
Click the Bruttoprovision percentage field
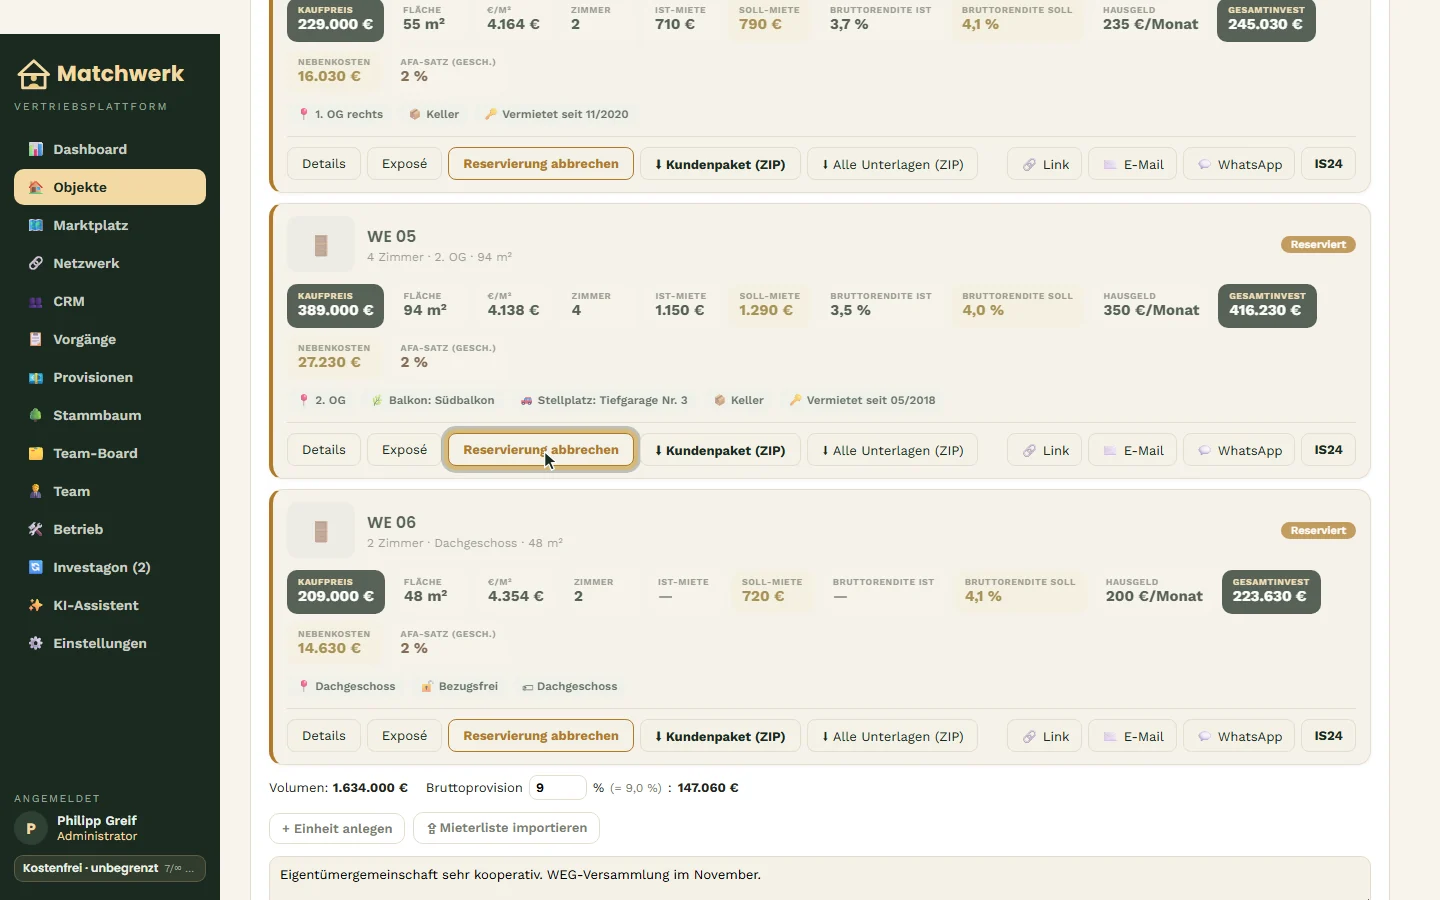pyautogui.click(x=557, y=788)
